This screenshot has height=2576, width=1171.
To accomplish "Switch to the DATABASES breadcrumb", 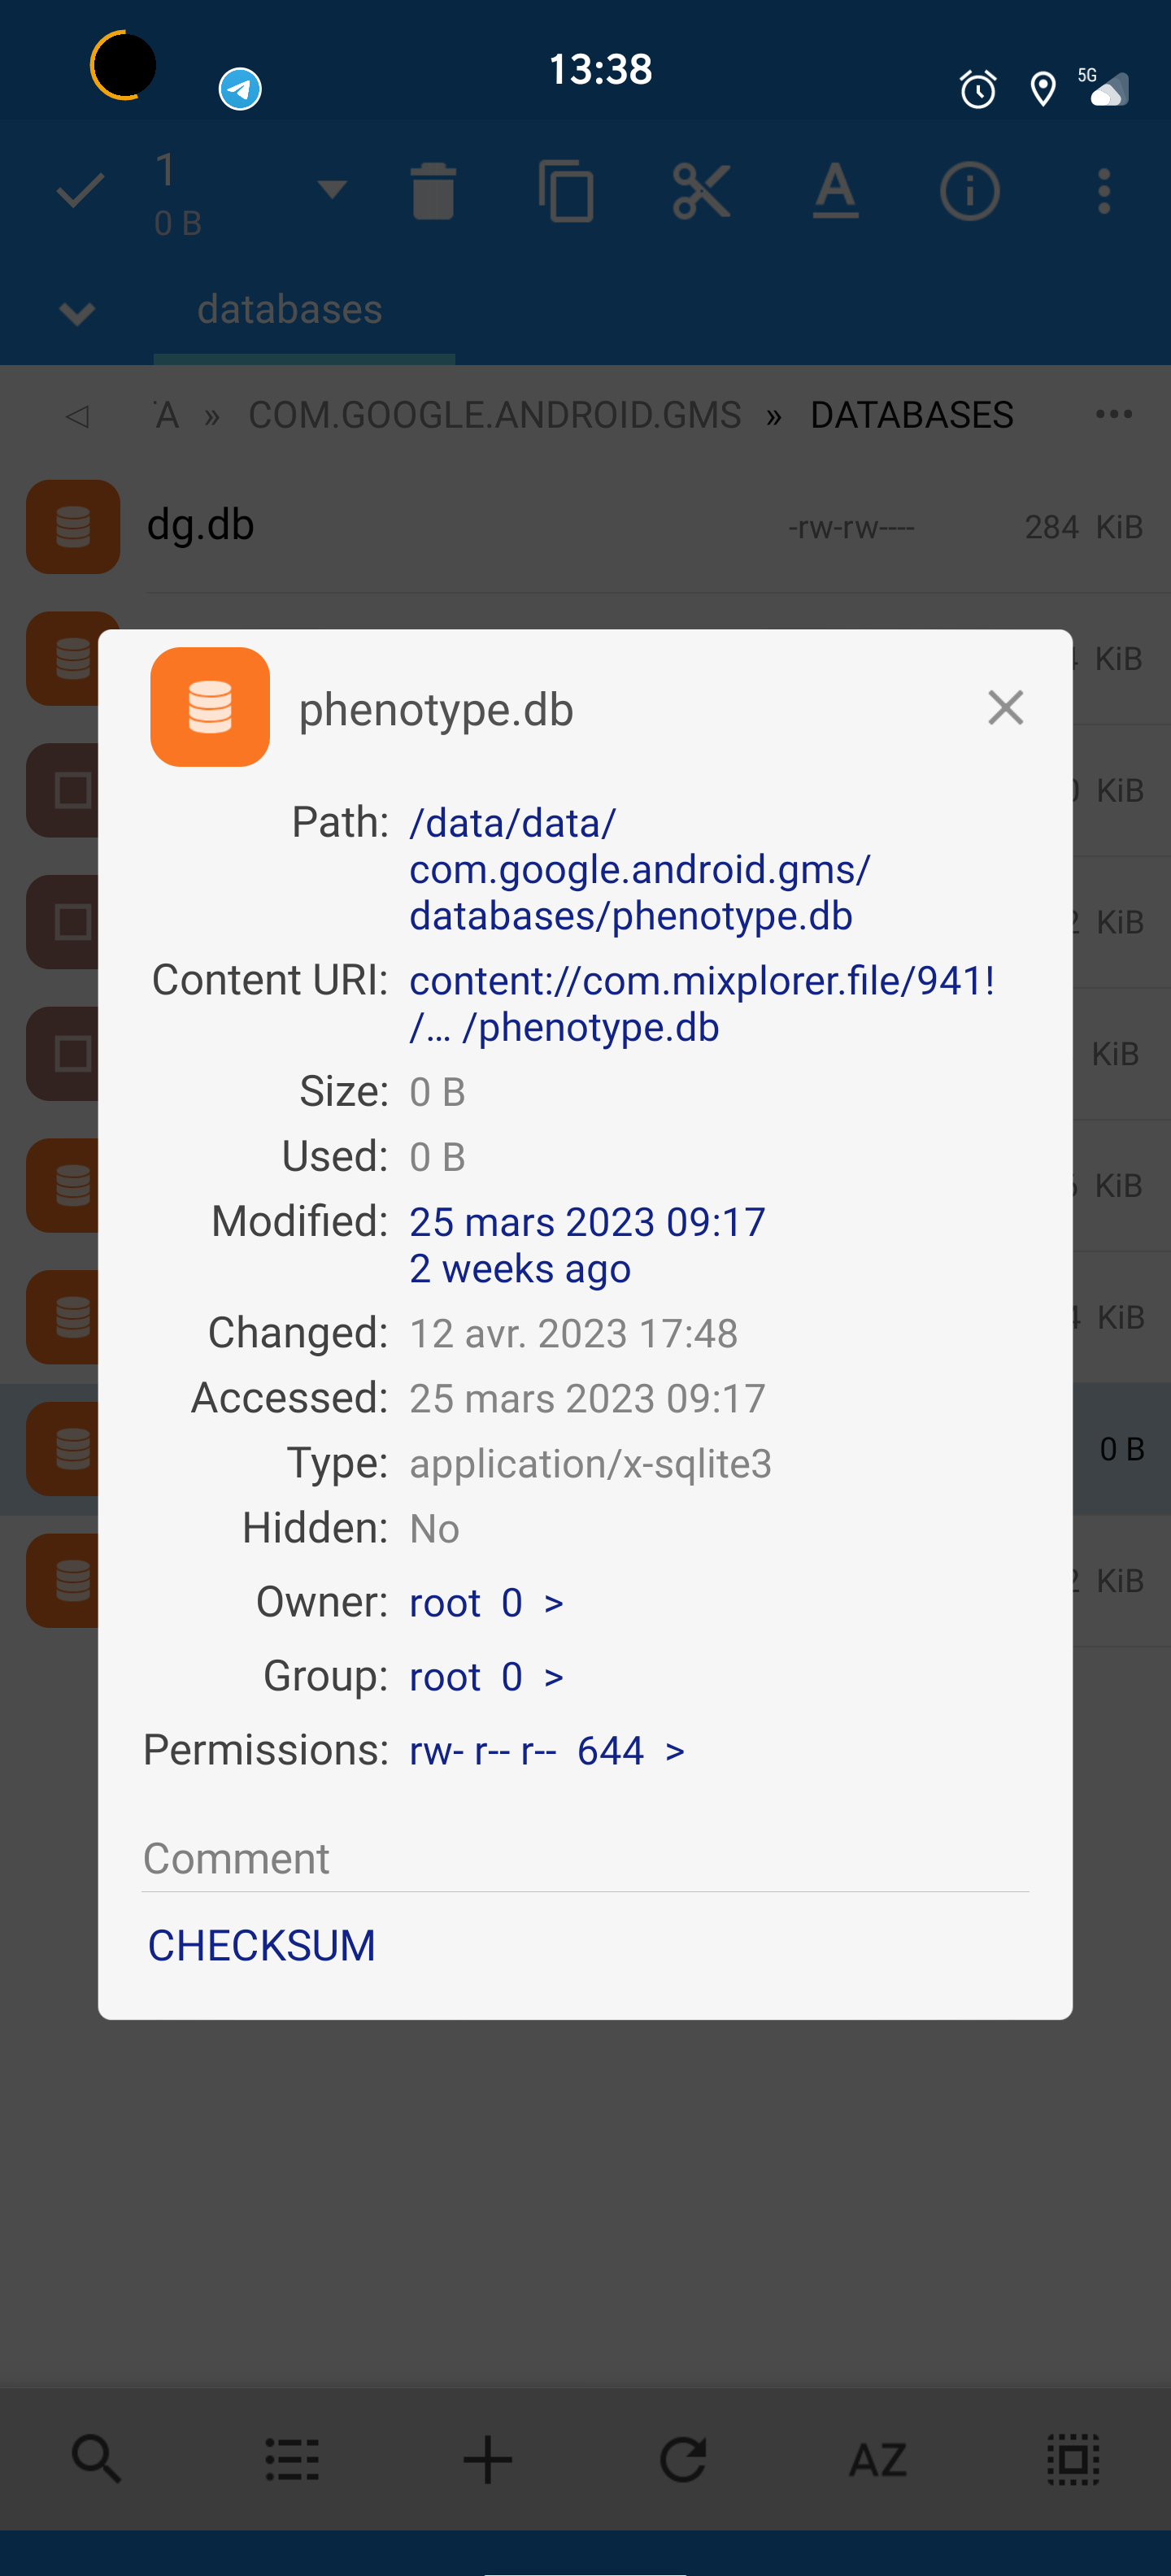I will click(x=911, y=413).
